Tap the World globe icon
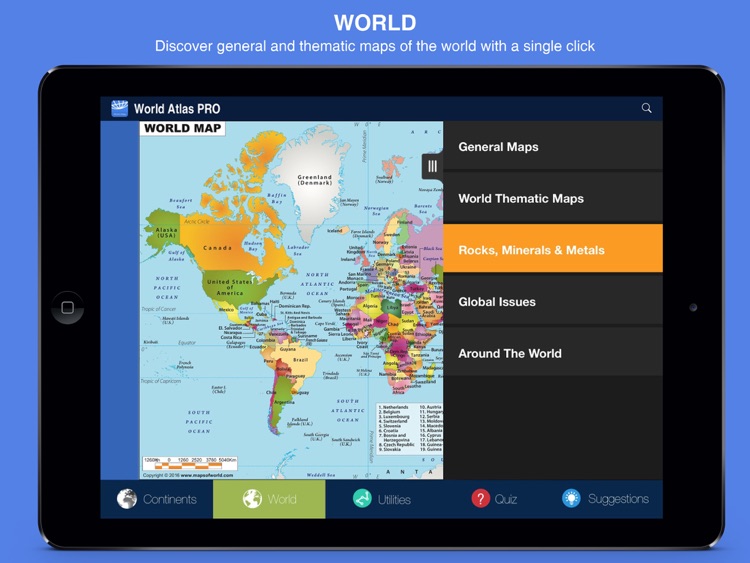The image size is (750, 563). pyautogui.click(x=252, y=499)
